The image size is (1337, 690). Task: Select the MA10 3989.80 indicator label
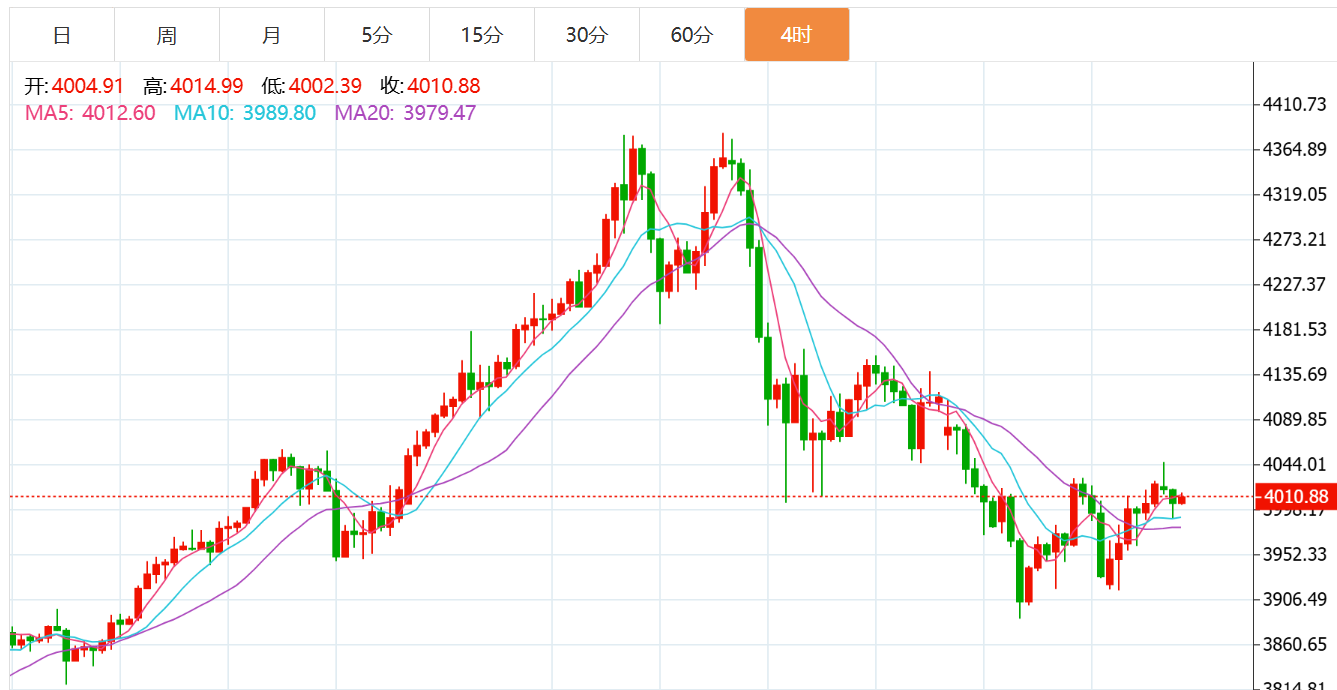(x=245, y=113)
